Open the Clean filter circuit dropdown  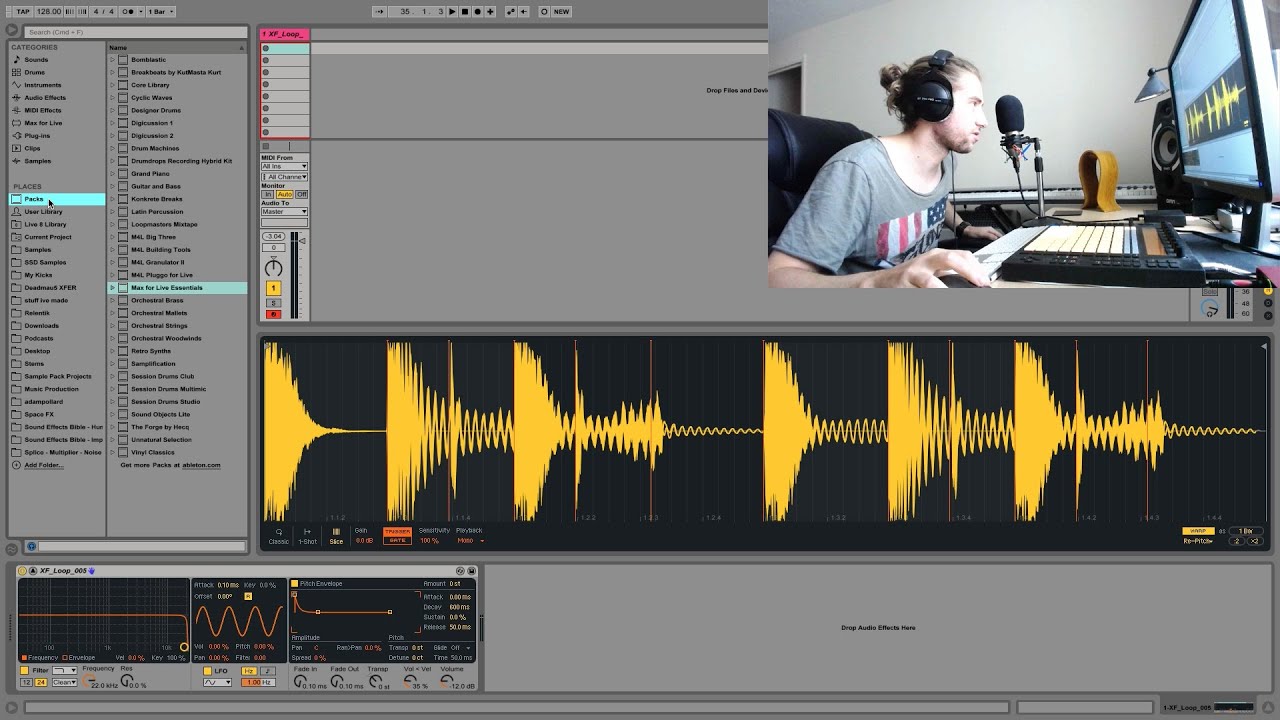64,682
